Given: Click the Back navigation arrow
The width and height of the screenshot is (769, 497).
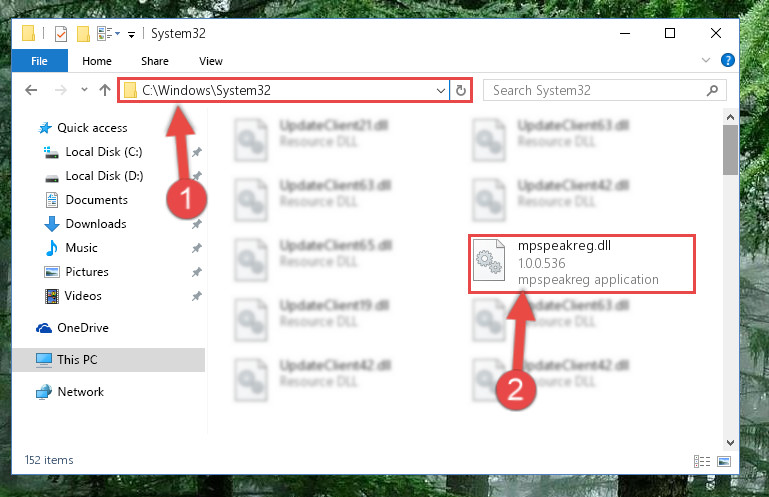Looking at the screenshot, I should [31, 90].
